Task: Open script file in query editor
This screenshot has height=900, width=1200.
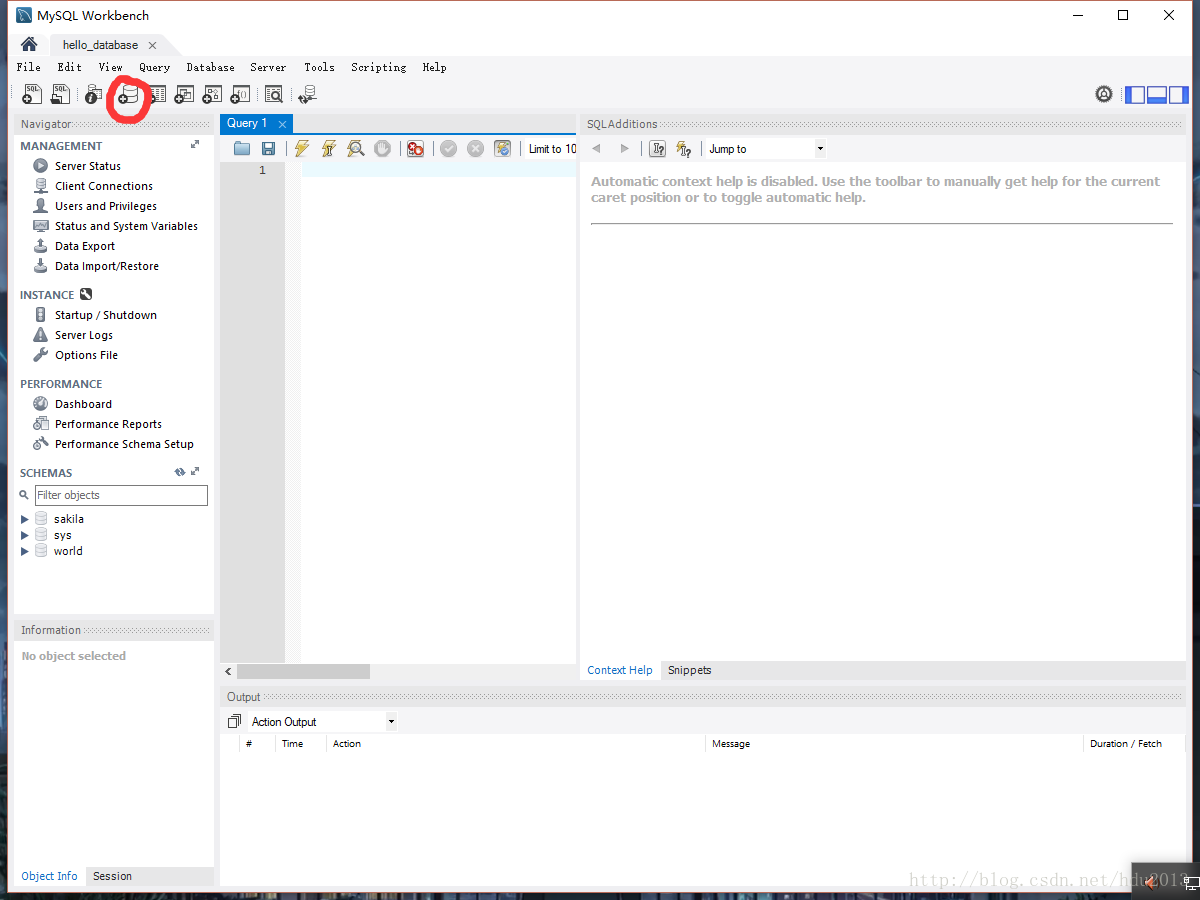Action: coord(242,149)
